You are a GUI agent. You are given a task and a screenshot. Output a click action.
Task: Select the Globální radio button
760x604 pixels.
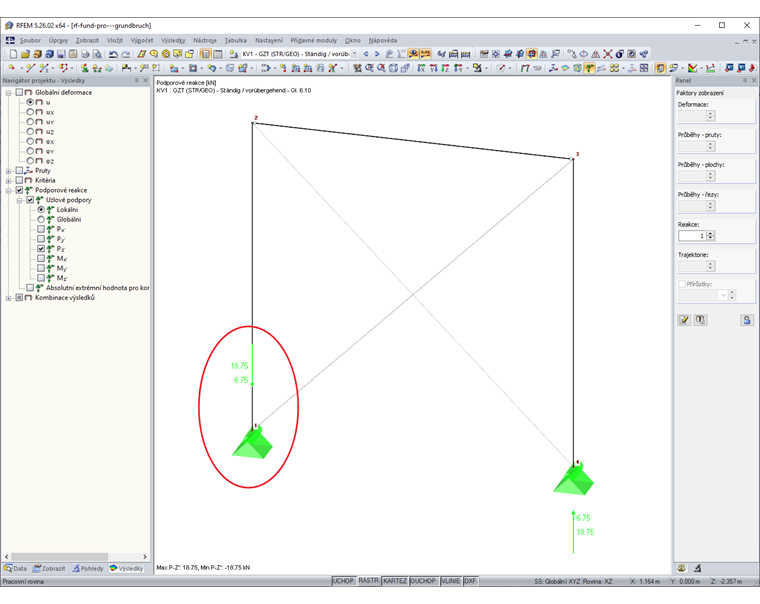(x=41, y=220)
